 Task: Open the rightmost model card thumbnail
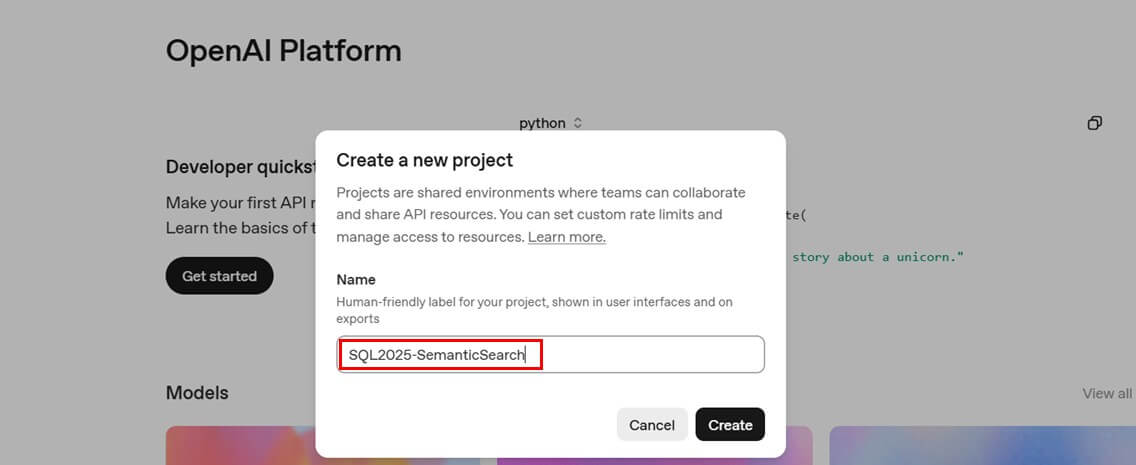pyautogui.click(x=980, y=446)
